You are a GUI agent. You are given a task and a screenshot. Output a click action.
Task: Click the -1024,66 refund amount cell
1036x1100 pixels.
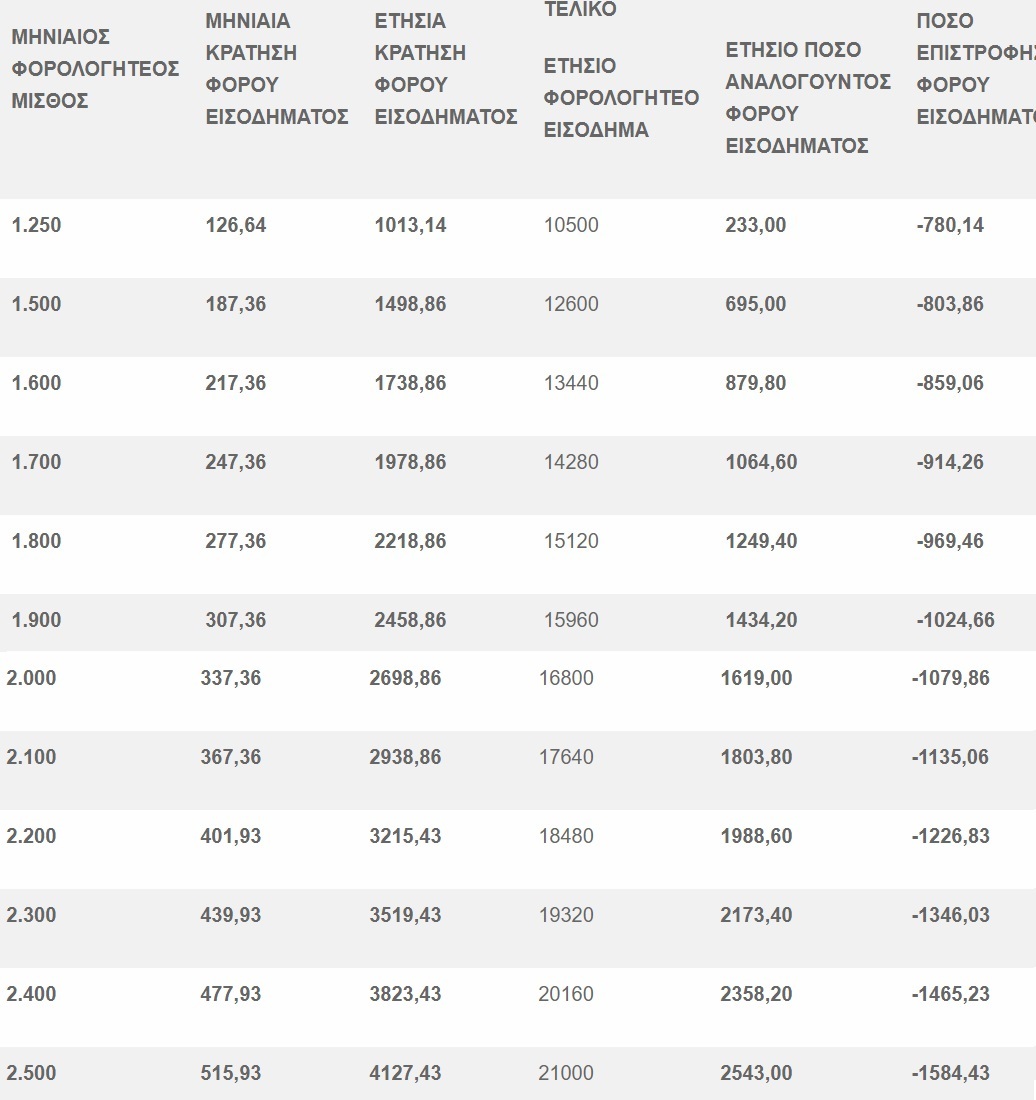pyautogui.click(x=955, y=620)
